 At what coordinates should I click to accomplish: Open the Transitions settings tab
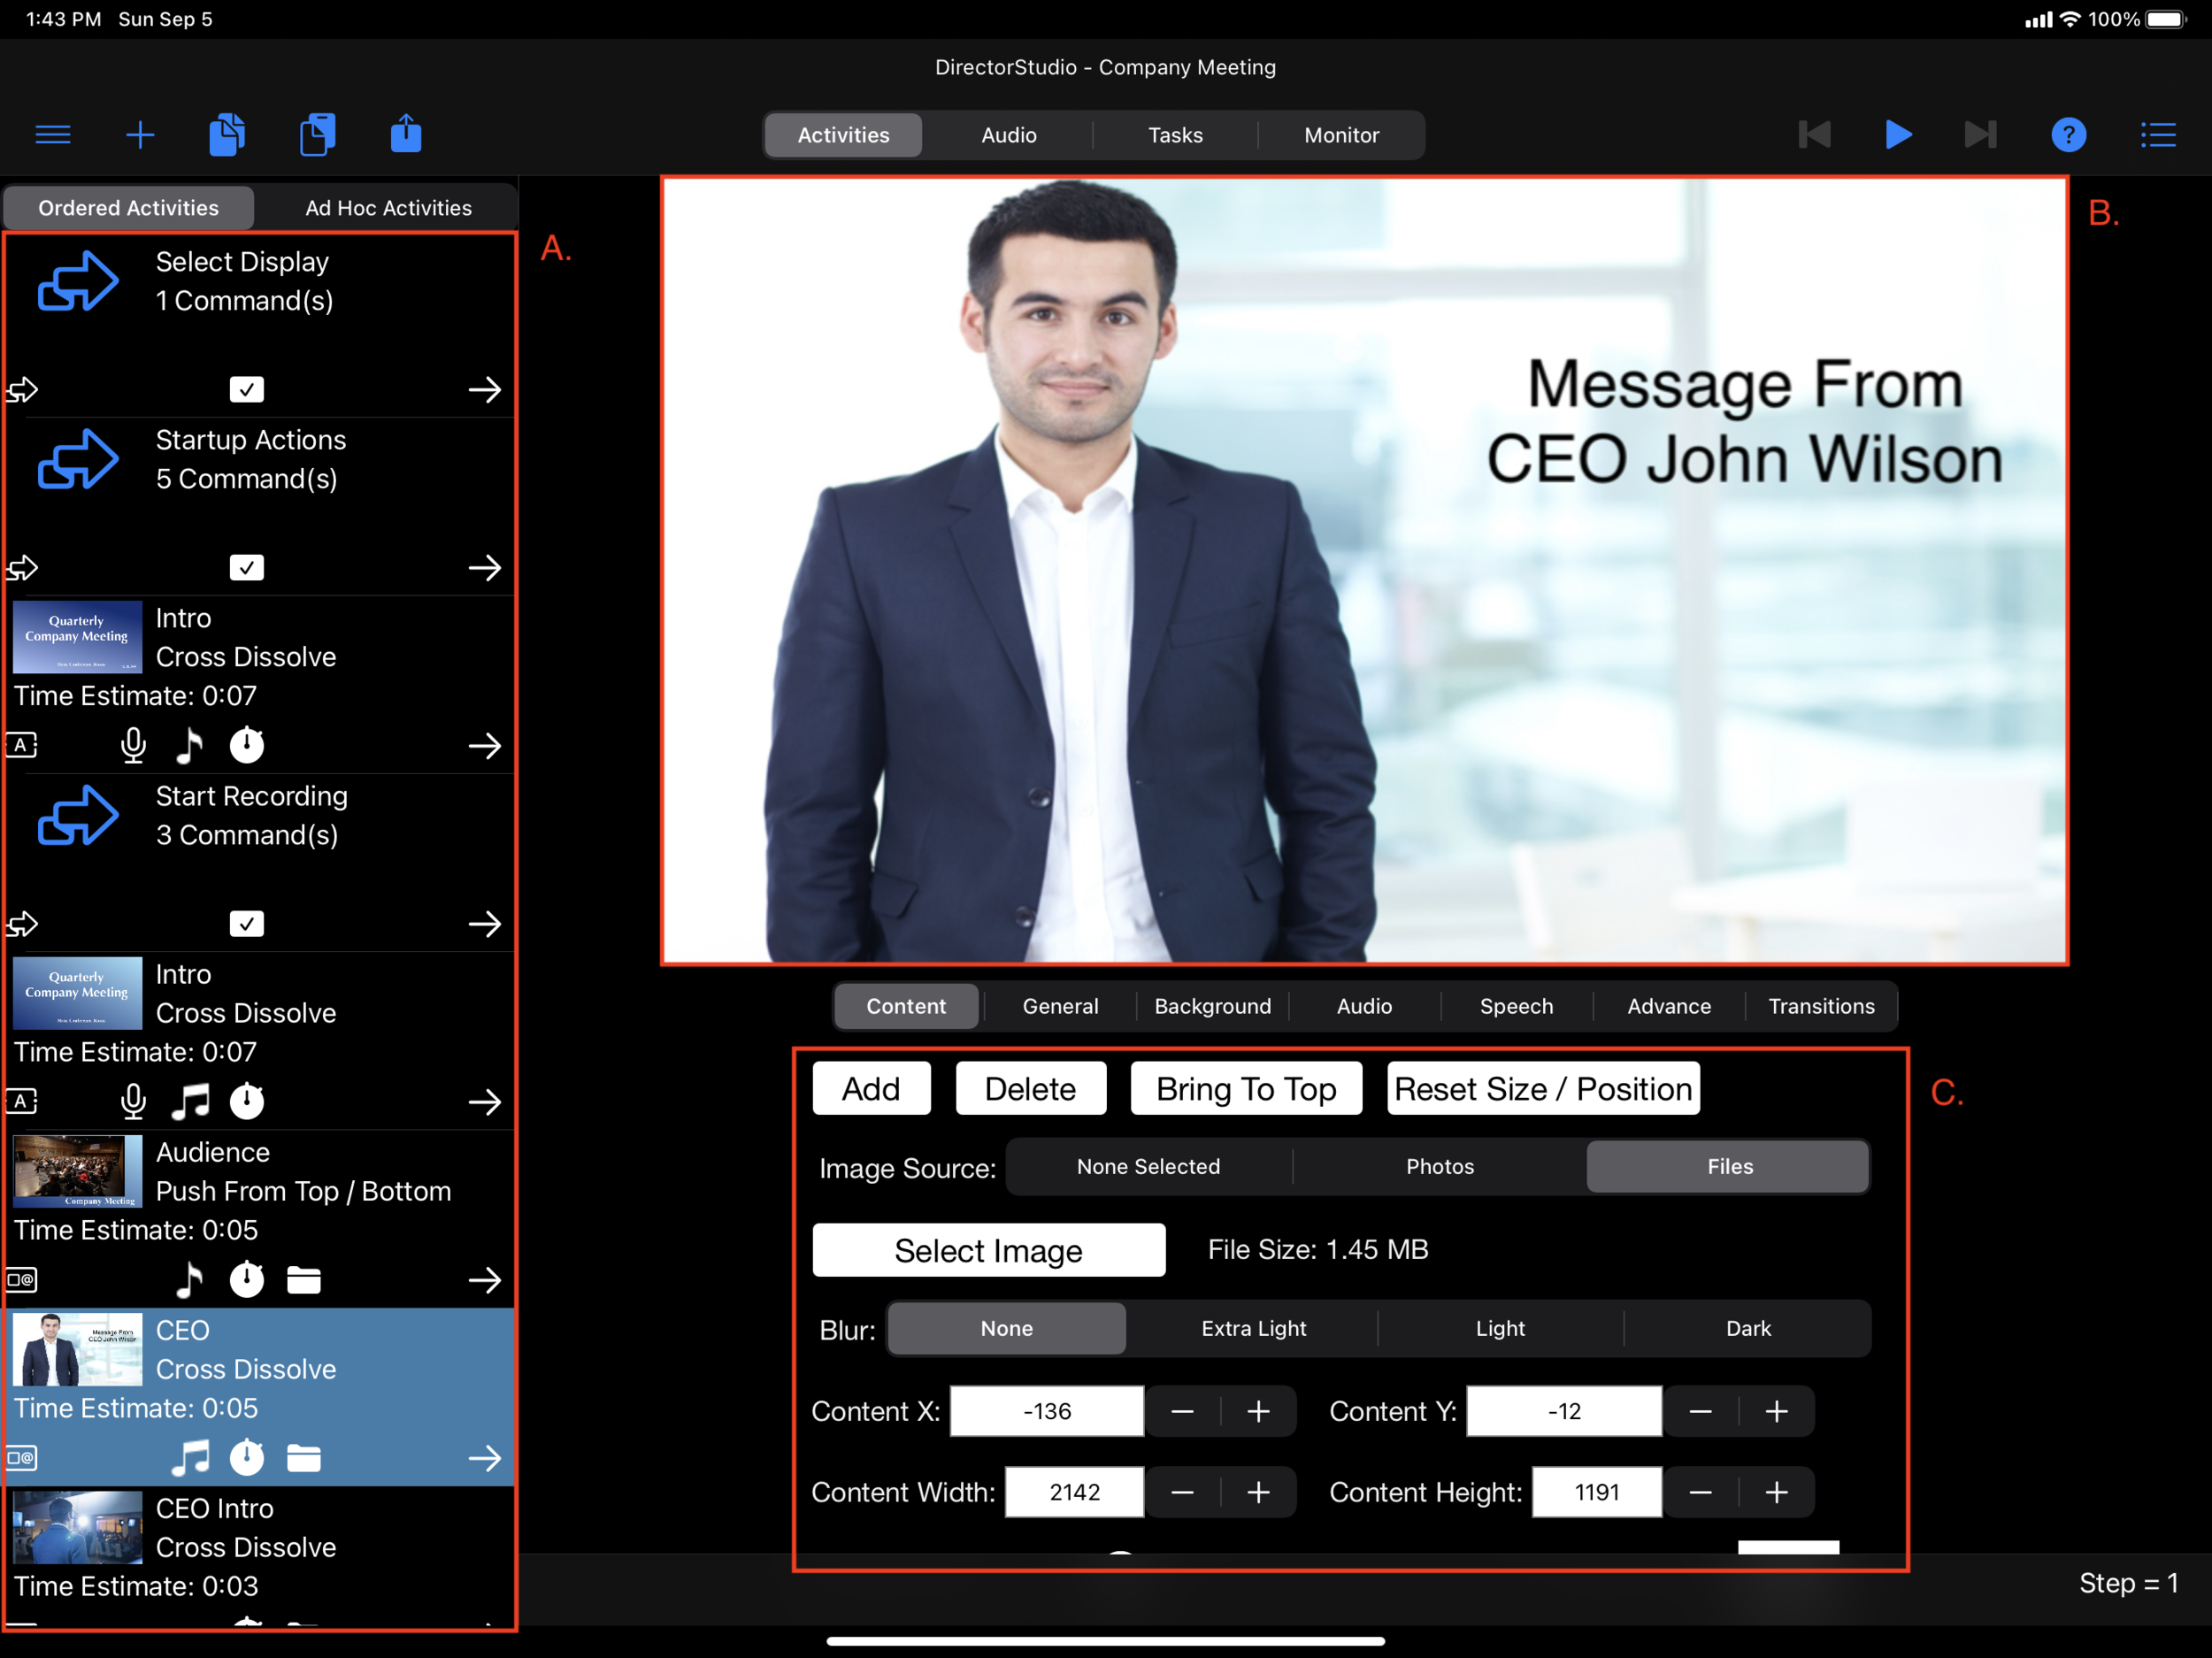(1821, 1006)
